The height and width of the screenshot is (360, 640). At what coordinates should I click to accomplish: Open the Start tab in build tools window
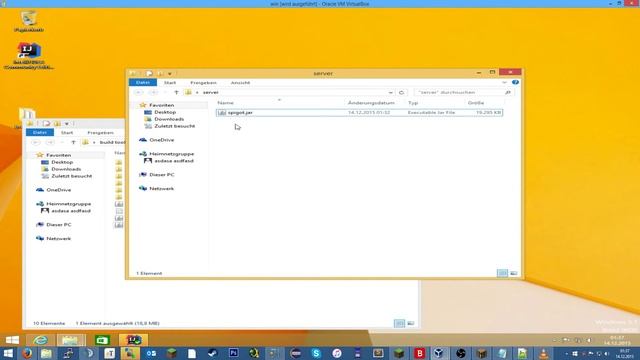coord(67,133)
